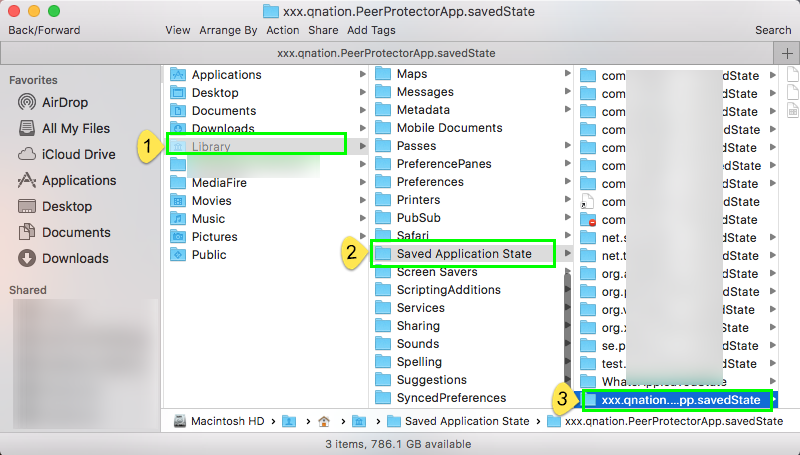Expand the Music folder arrow
This screenshot has height=455, width=800.
[x=363, y=219]
